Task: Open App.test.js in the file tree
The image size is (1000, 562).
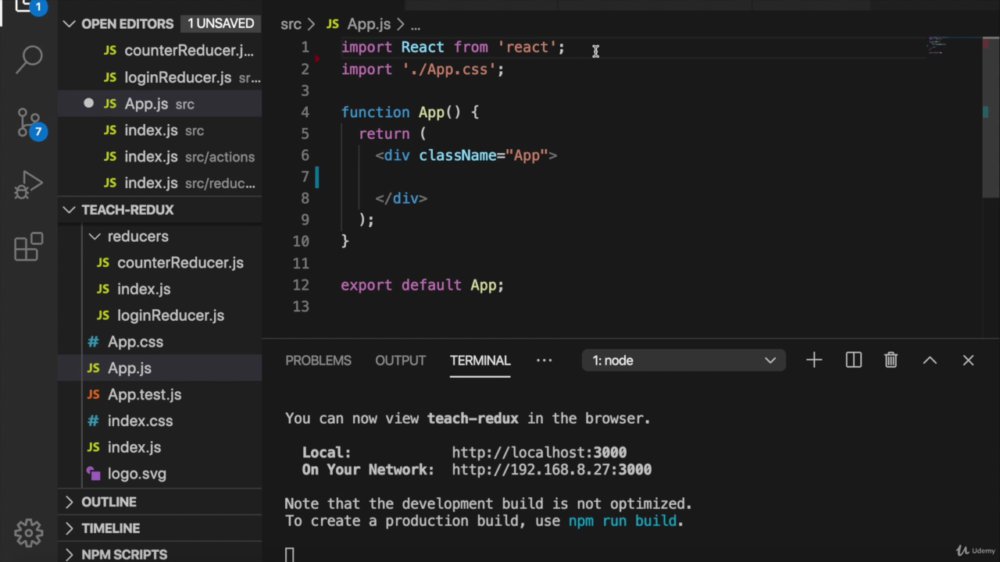Action: point(160,394)
